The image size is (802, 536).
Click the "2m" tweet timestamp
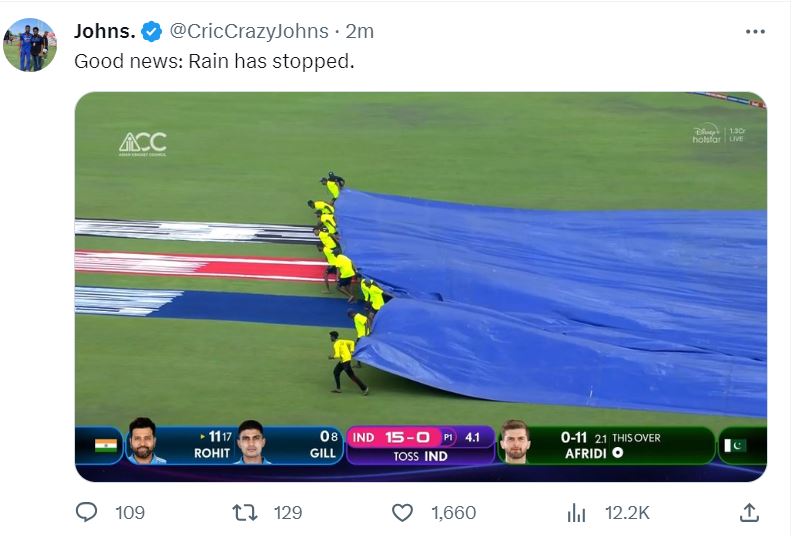358,31
